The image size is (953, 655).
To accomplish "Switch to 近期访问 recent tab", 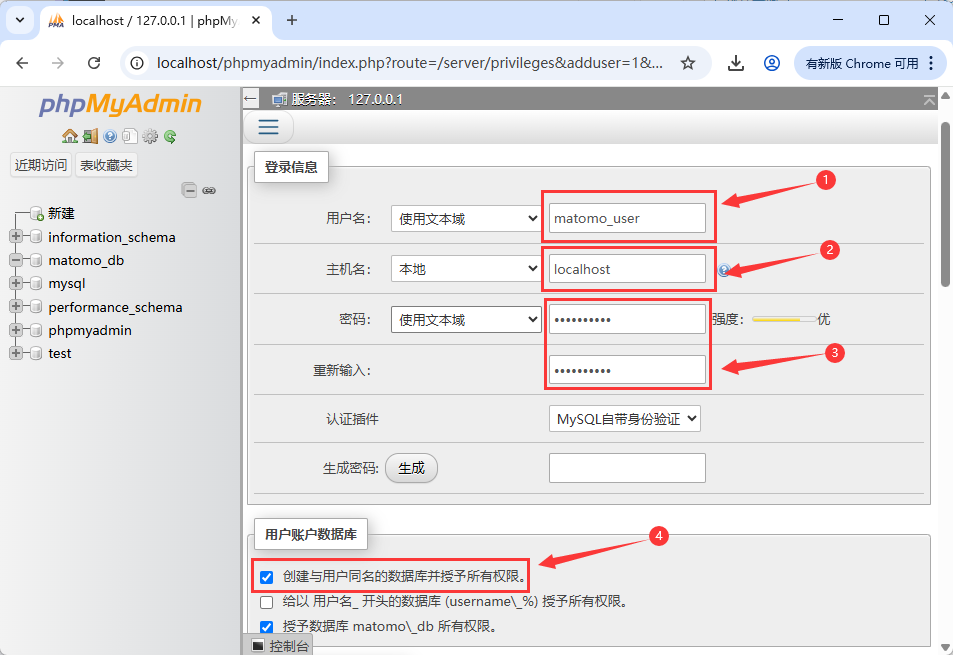I will 41,165.
